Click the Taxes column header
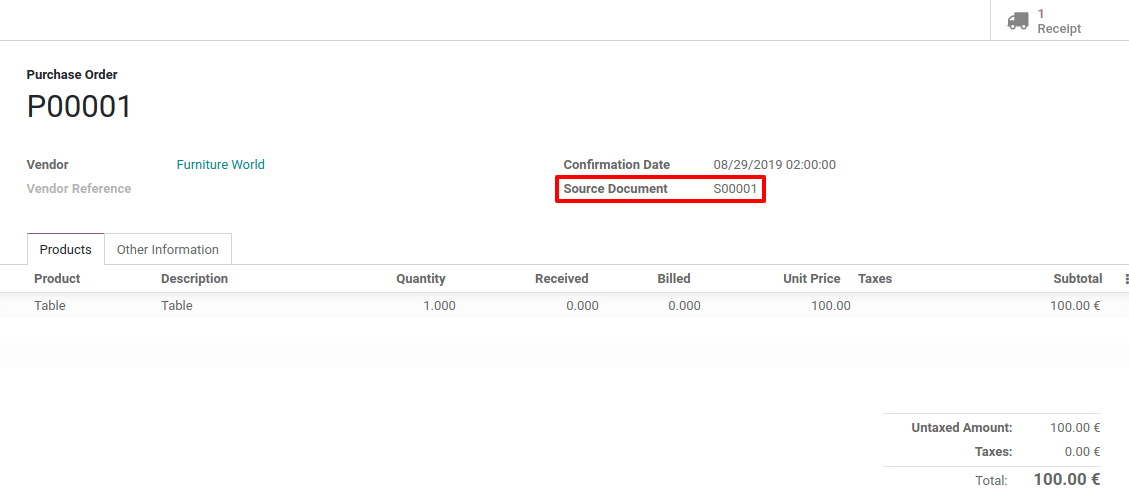Image resolution: width=1129 pixels, height=492 pixels. 874,279
